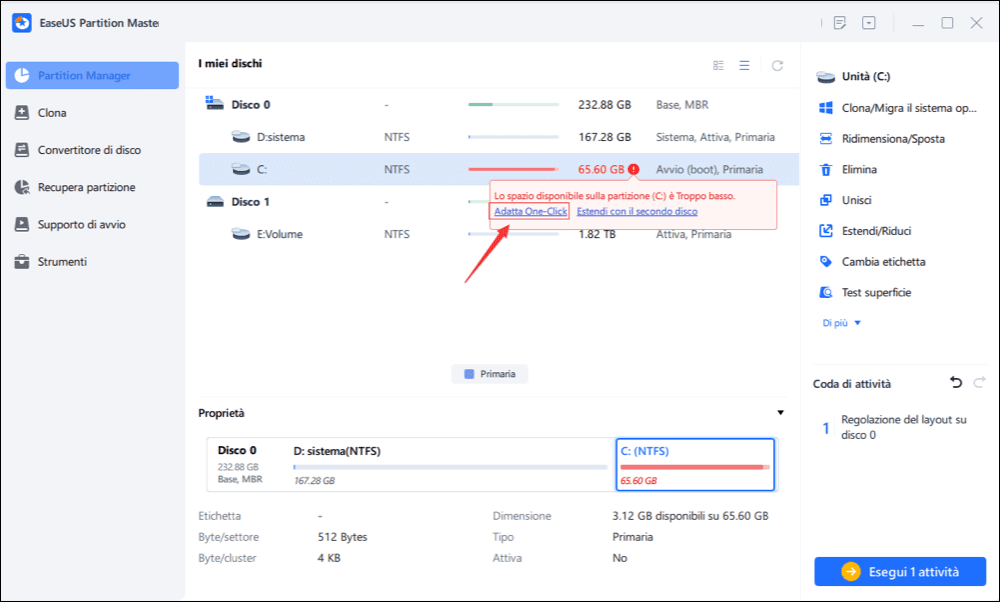This screenshot has height=602, width=1000.
Task: Click the Unità (C:) header
Action: coord(853,77)
